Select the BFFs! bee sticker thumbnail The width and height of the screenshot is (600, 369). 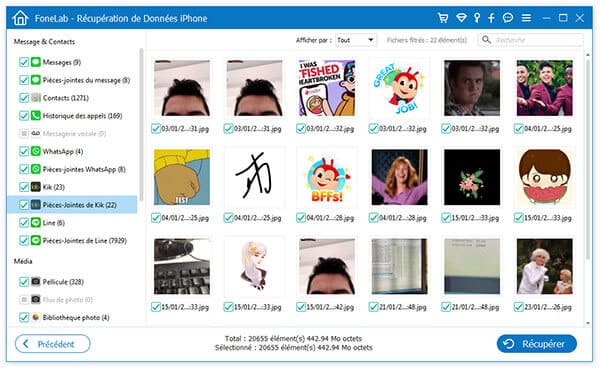[x=327, y=177]
